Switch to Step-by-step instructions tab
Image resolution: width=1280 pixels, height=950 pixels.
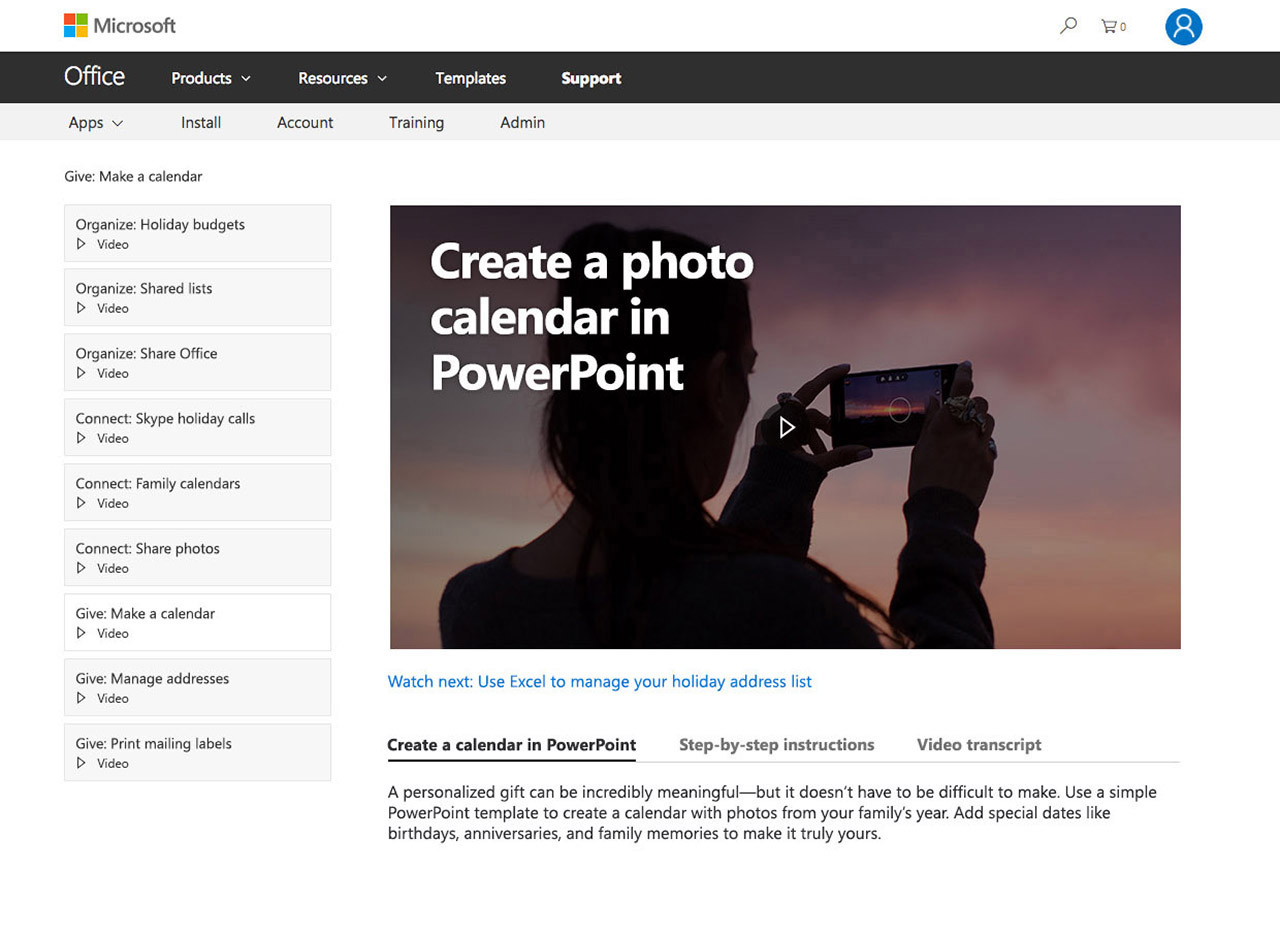tap(776, 745)
